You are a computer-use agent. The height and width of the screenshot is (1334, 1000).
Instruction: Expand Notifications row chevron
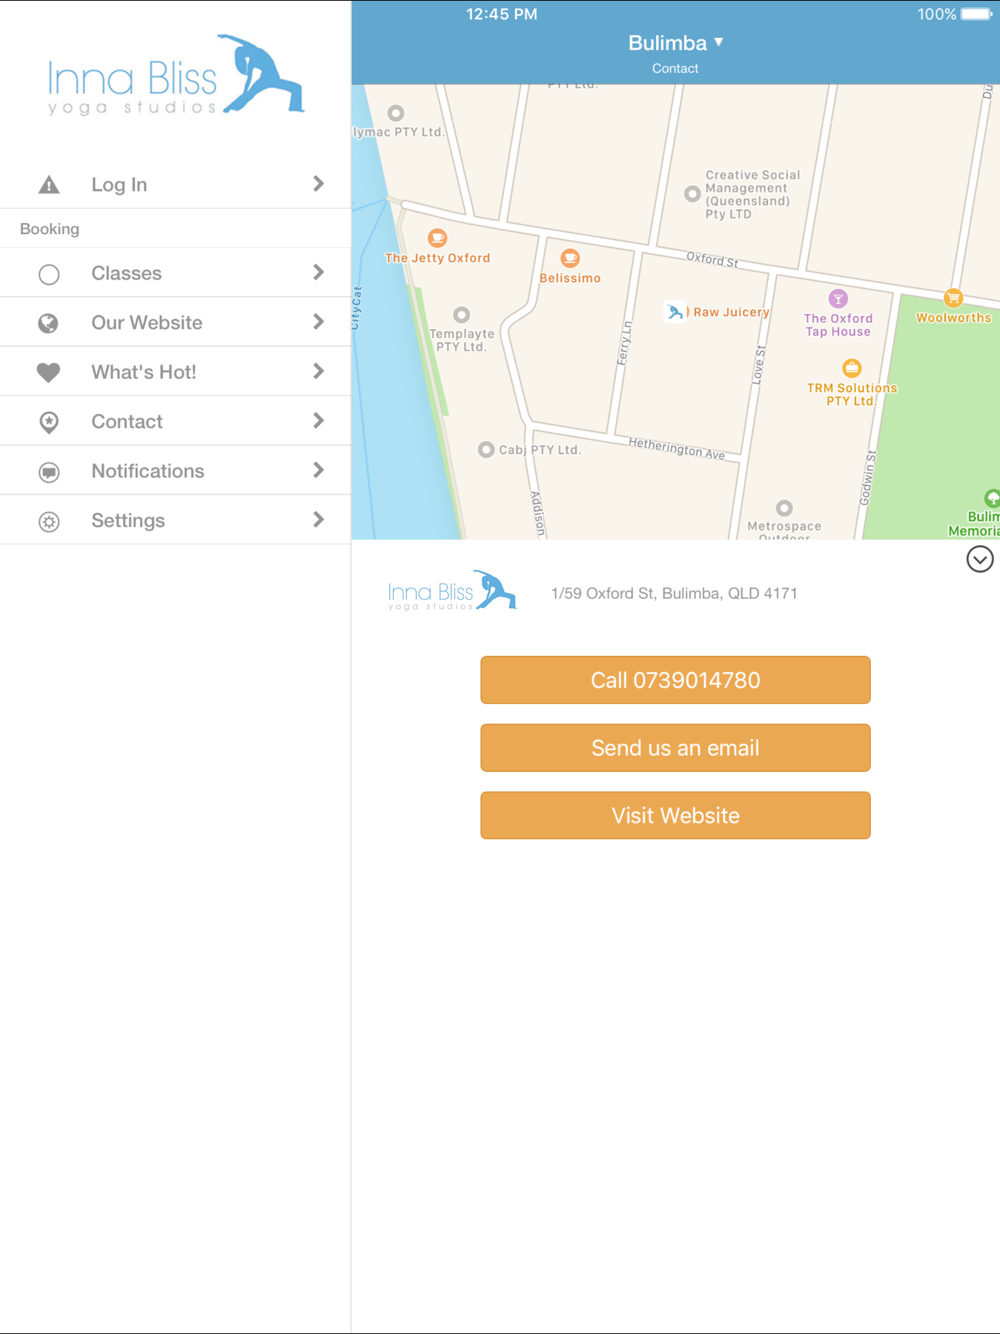(318, 470)
